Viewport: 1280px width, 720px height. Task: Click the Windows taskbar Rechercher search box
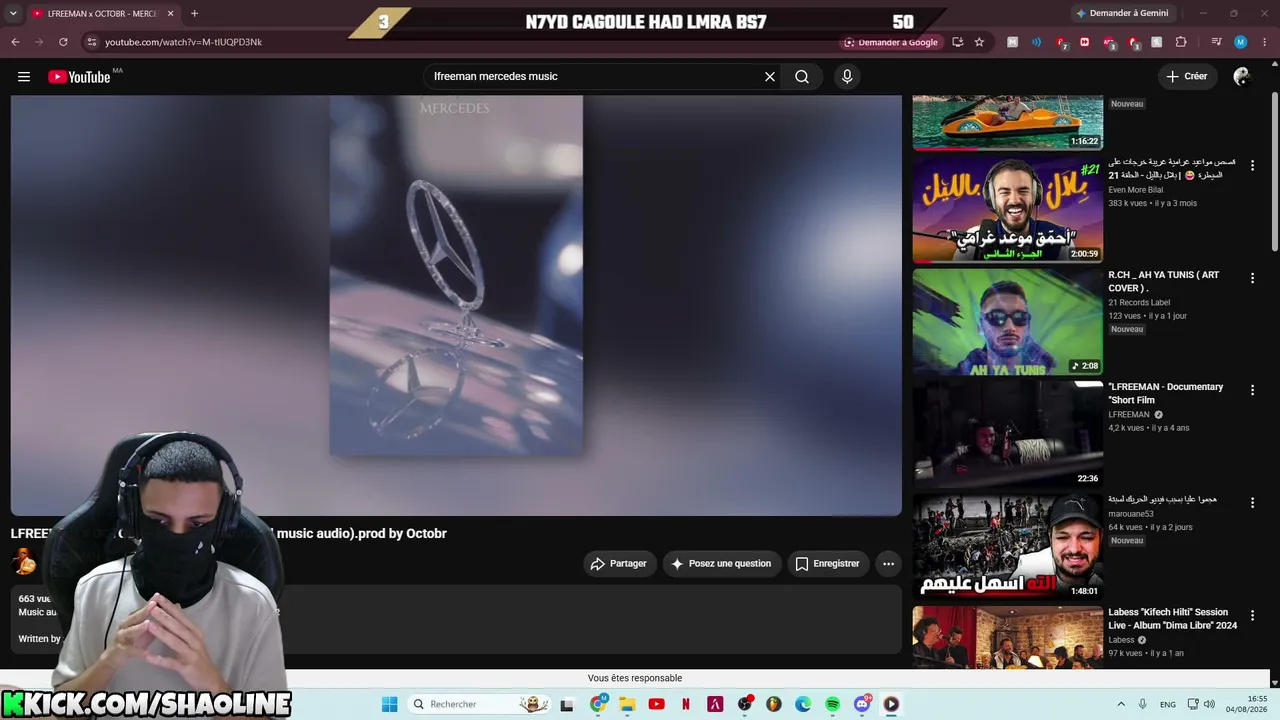pyautogui.click(x=478, y=704)
